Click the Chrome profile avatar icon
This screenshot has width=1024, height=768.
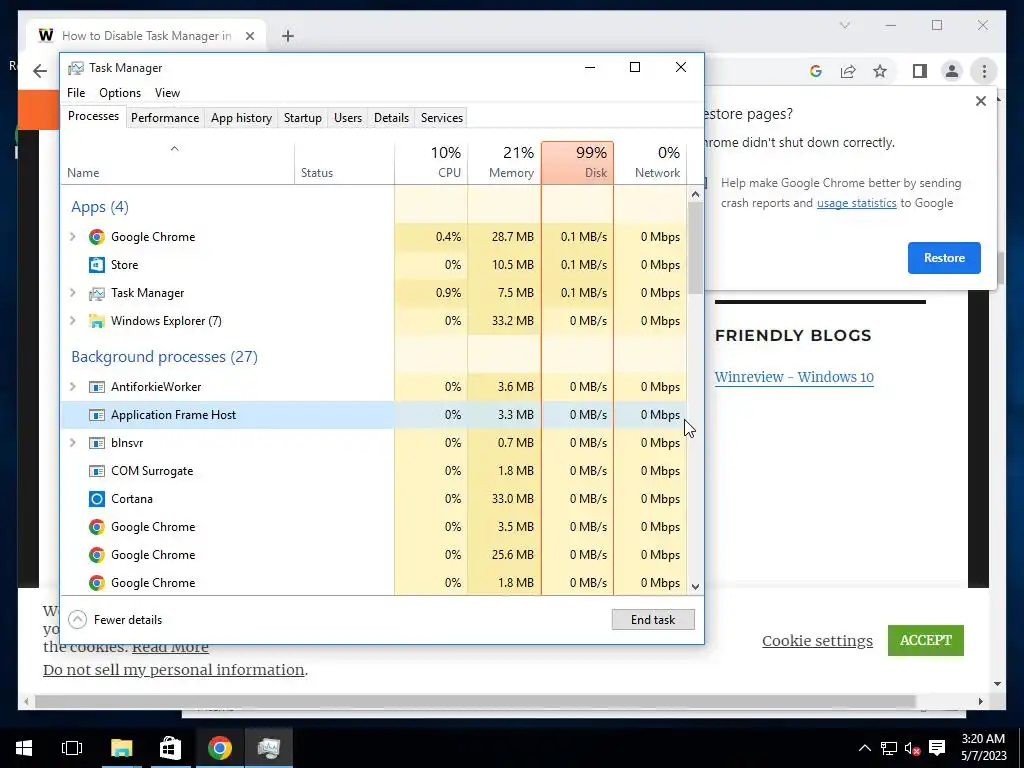(x=952, y=71)
